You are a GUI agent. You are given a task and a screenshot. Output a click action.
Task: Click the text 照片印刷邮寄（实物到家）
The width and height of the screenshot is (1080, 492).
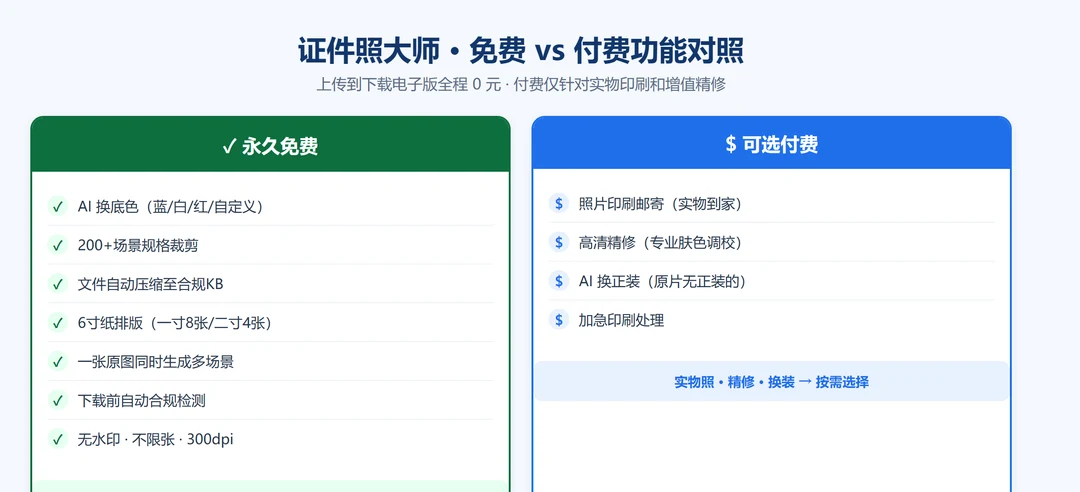click(660, 203)
